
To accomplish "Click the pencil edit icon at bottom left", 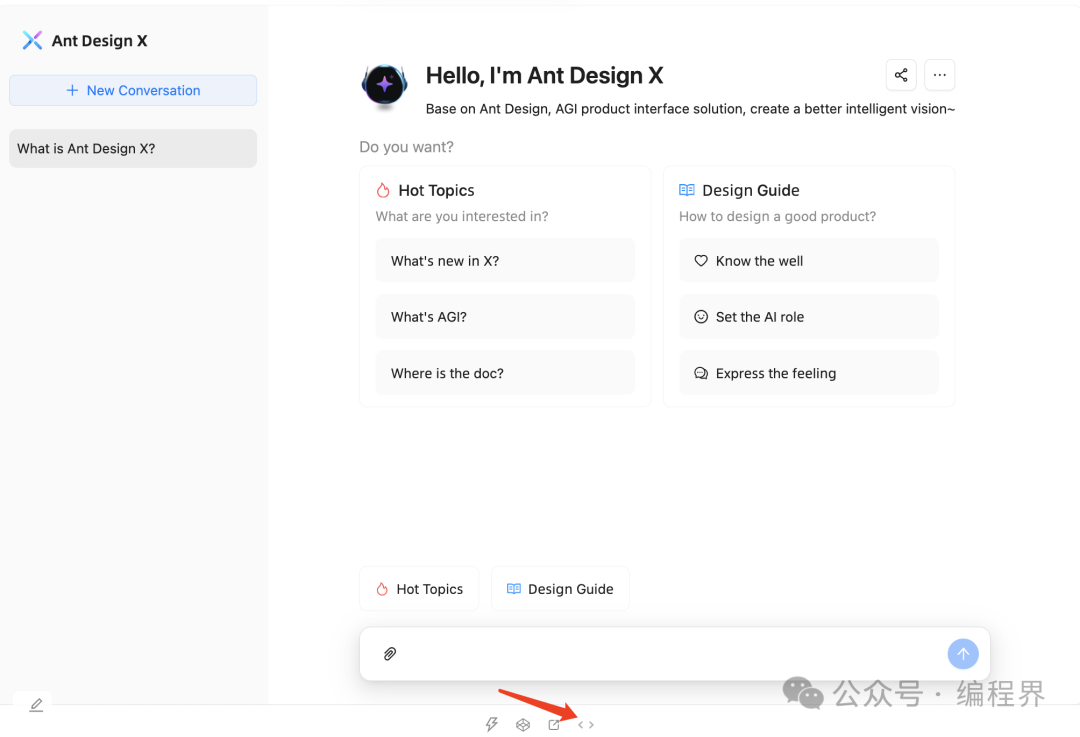I will click(x=36, y=705).
